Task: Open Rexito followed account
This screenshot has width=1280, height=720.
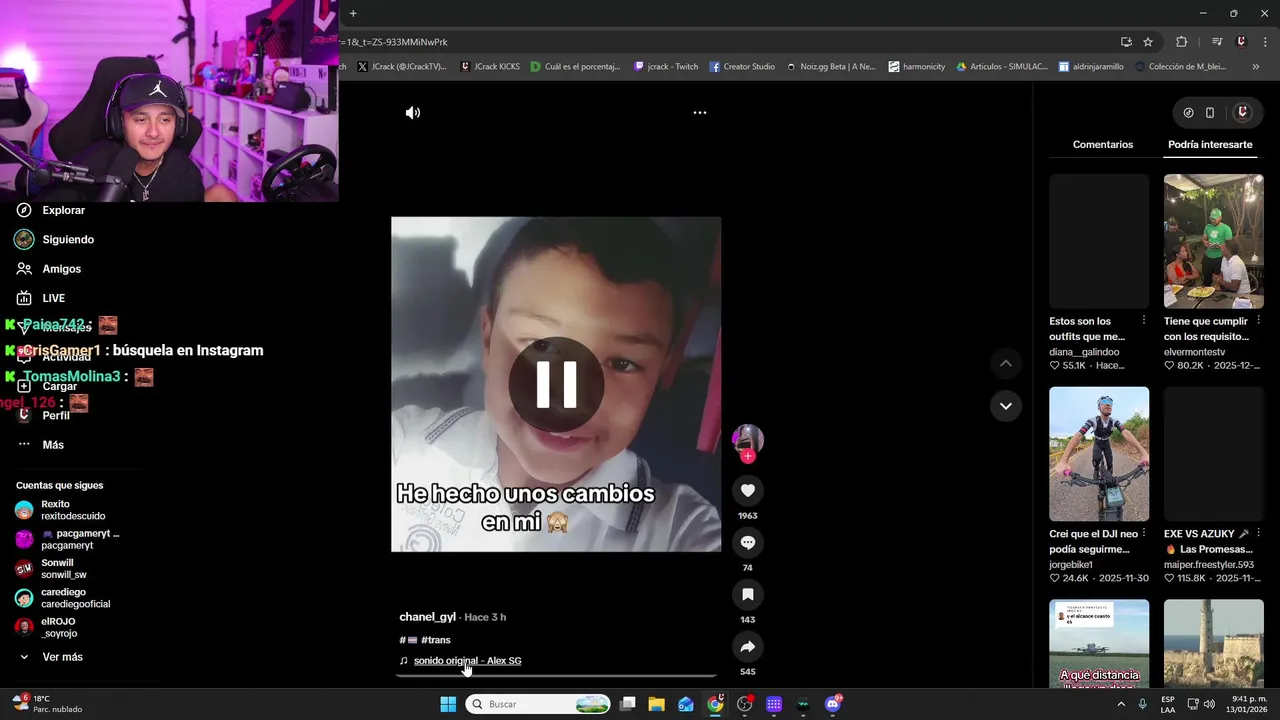Action: point(61,510)
